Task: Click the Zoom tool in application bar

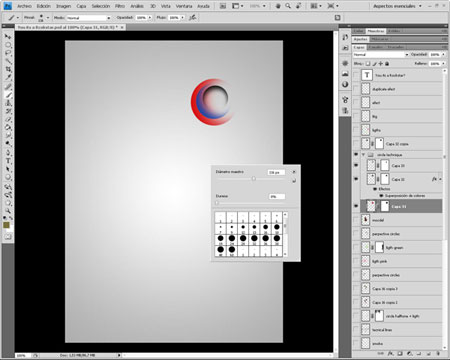Action: pyautogui.click(x=288, y=6)
